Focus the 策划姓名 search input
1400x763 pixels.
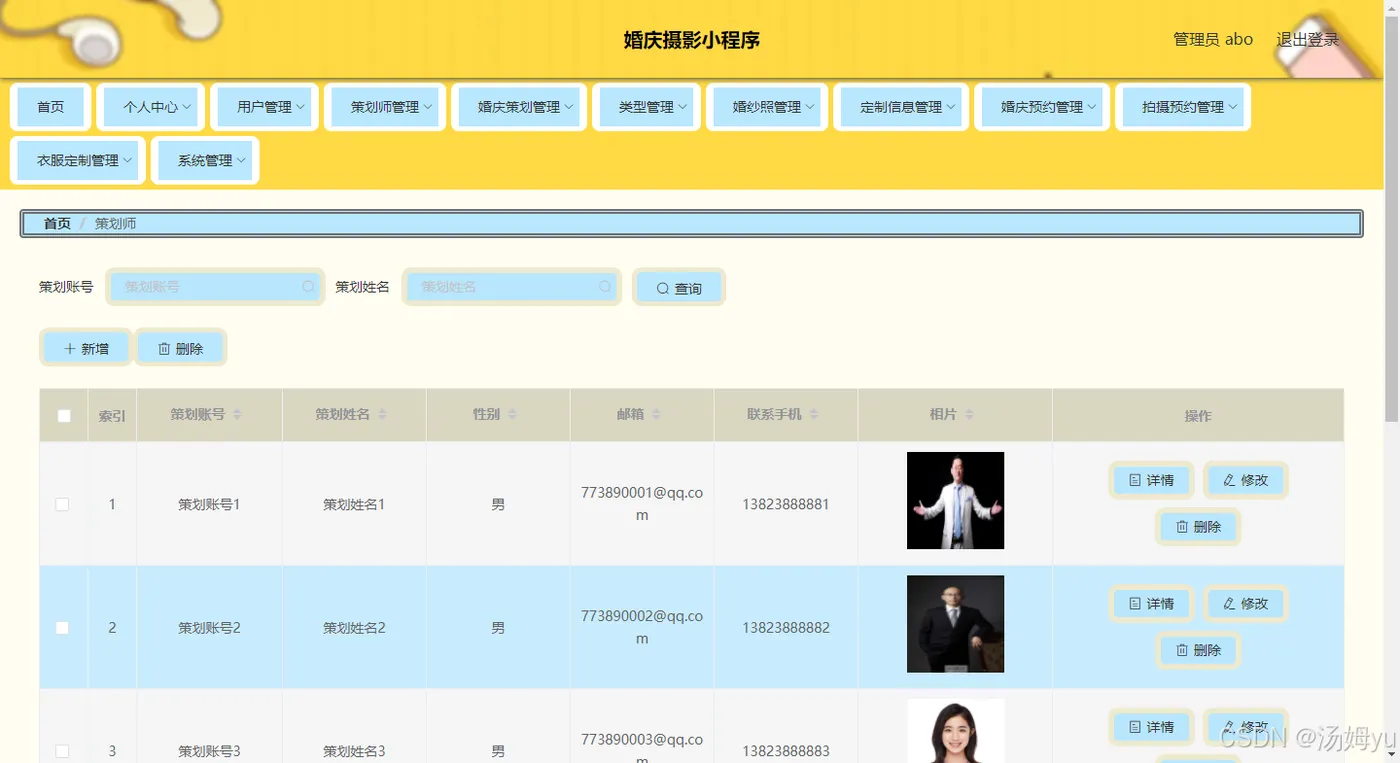[x=511, y=287]
